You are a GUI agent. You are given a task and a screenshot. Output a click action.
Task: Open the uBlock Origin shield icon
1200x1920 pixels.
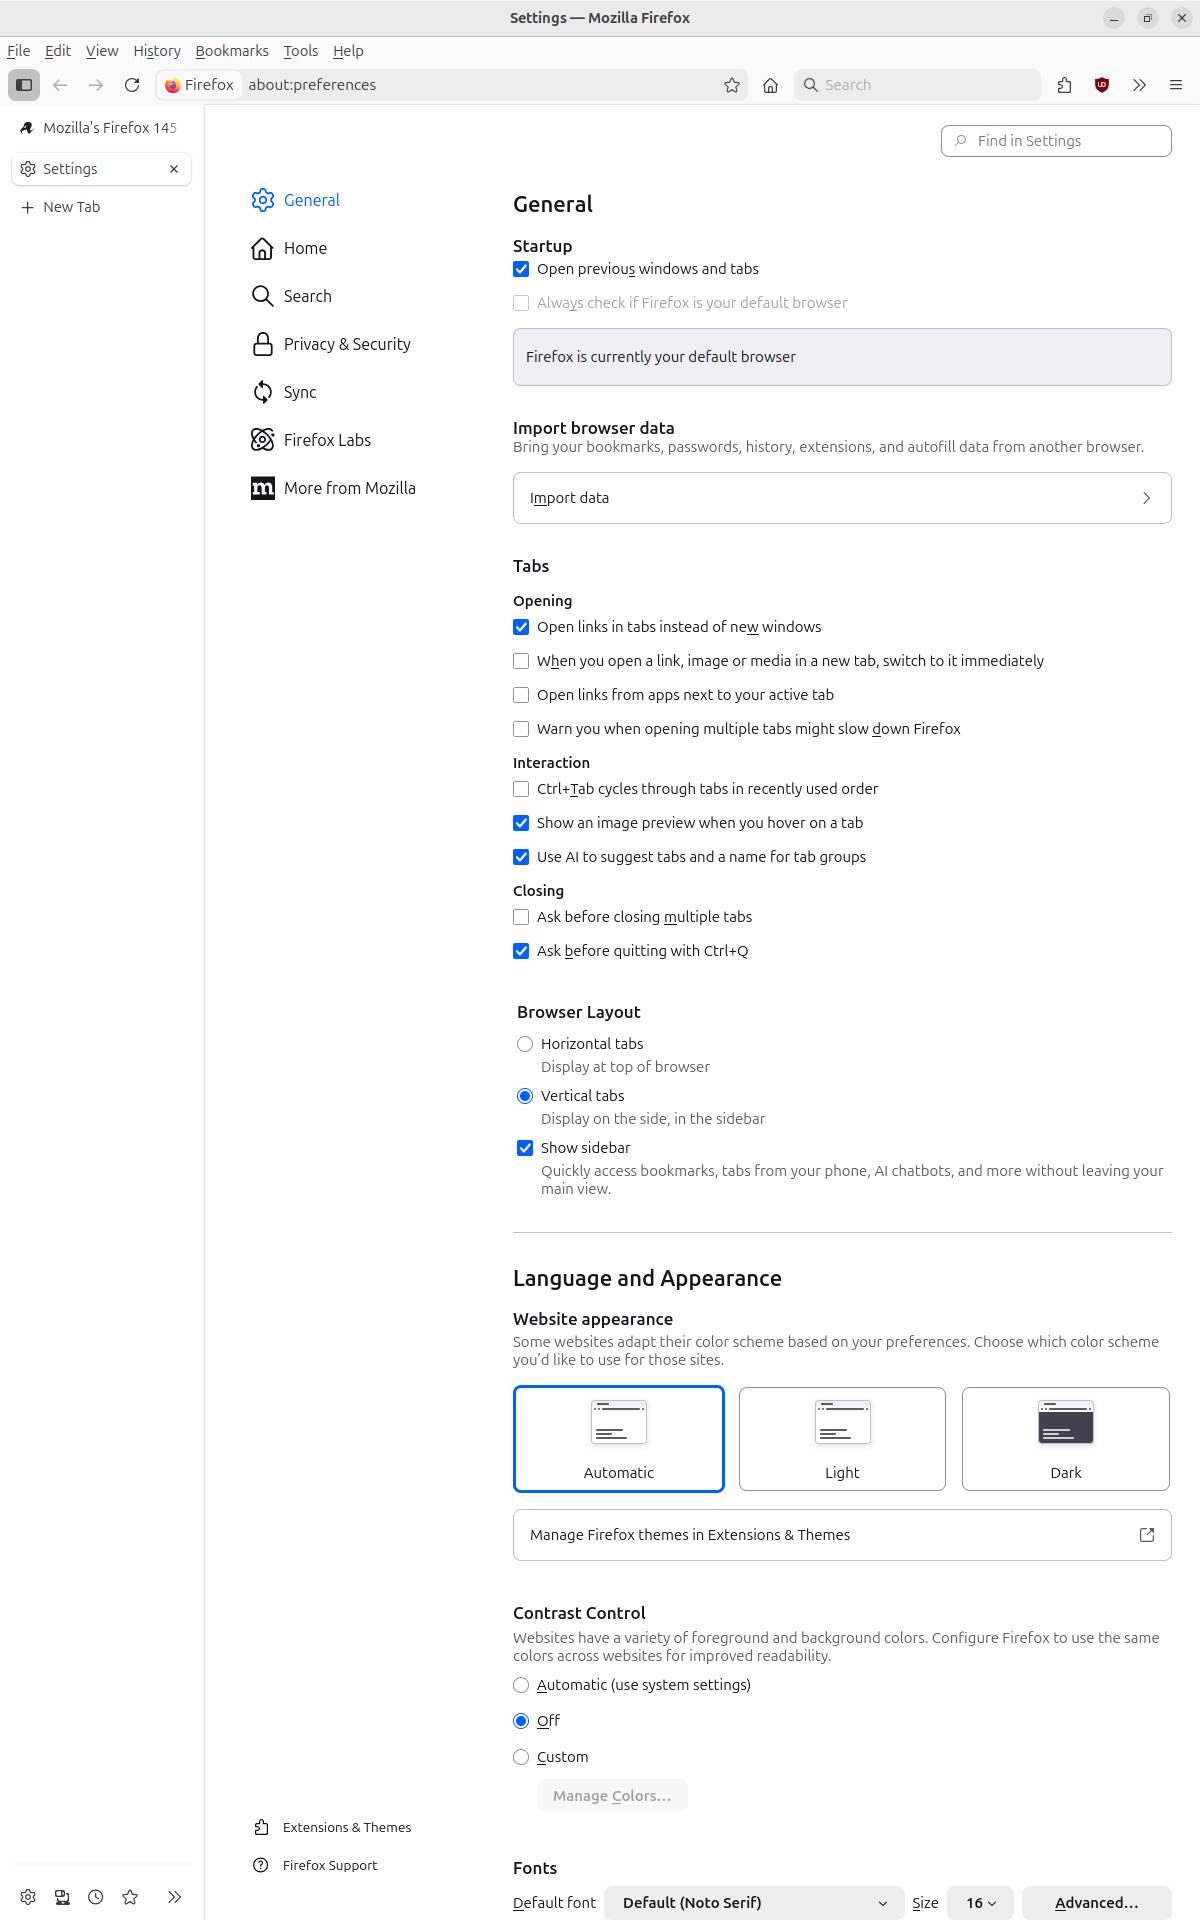(x=1102, y=85)
